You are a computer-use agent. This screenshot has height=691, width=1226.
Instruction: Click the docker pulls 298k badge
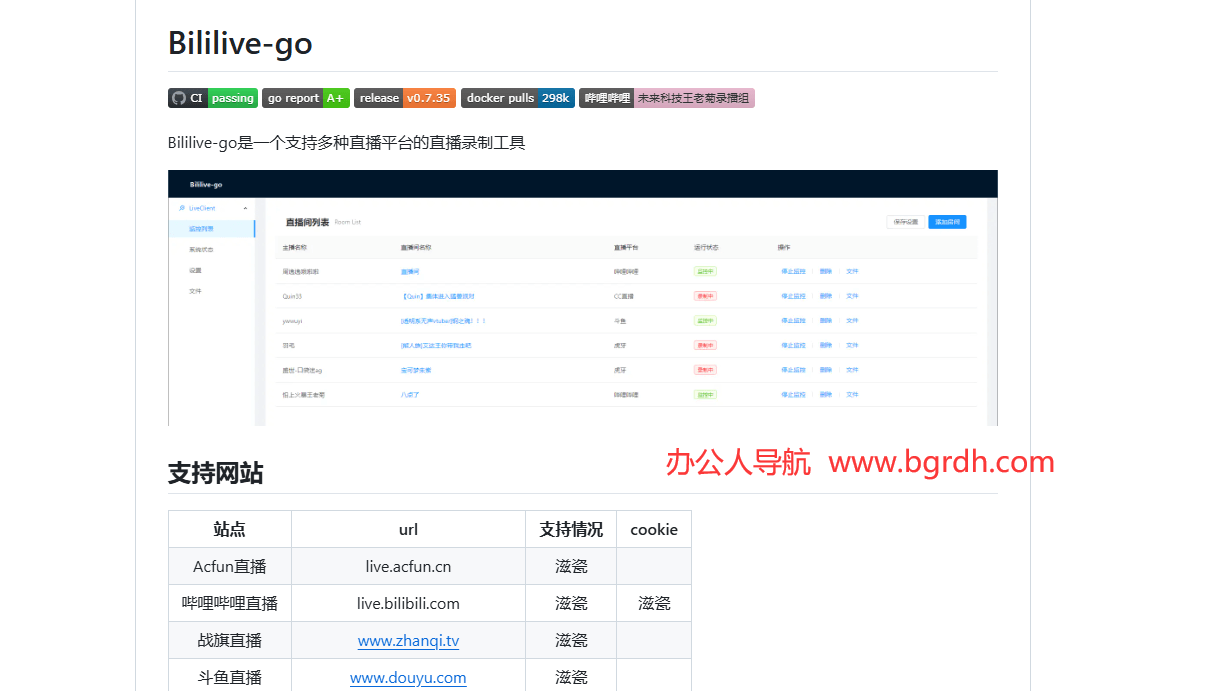518,98
